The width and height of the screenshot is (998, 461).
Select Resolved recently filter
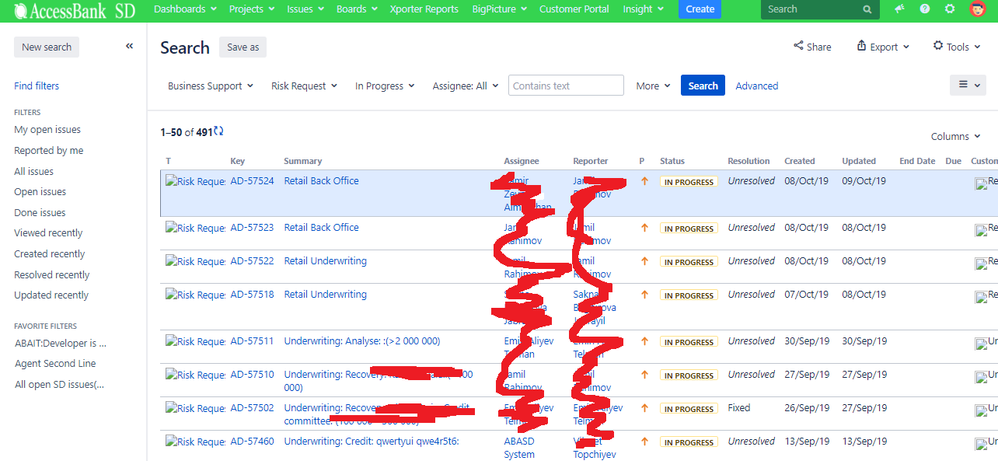[x=52, y=275]
